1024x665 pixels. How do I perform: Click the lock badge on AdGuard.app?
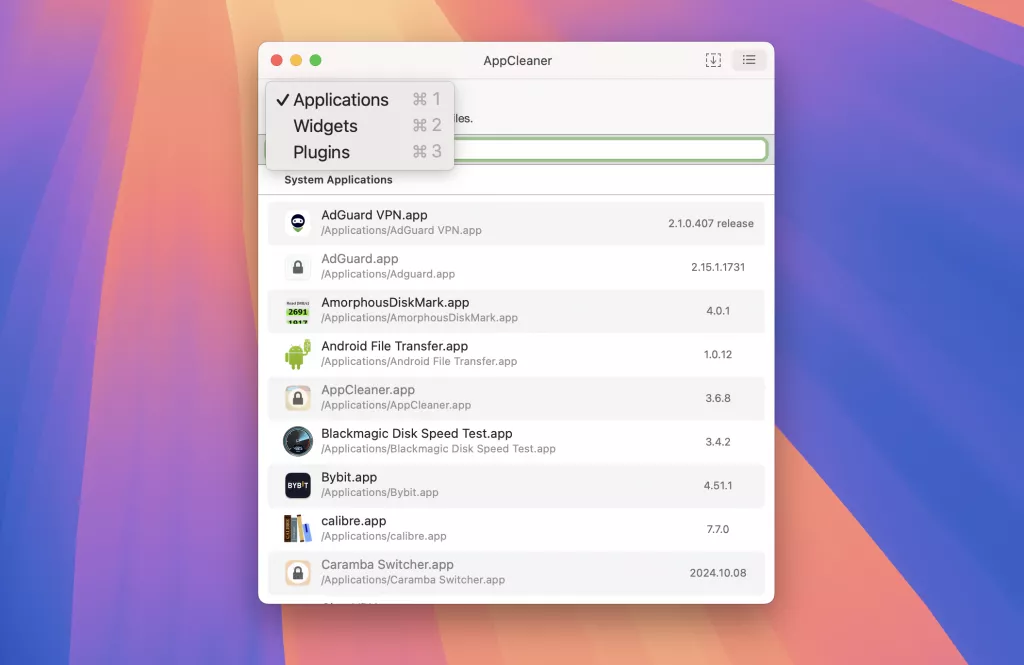point(297,265)
